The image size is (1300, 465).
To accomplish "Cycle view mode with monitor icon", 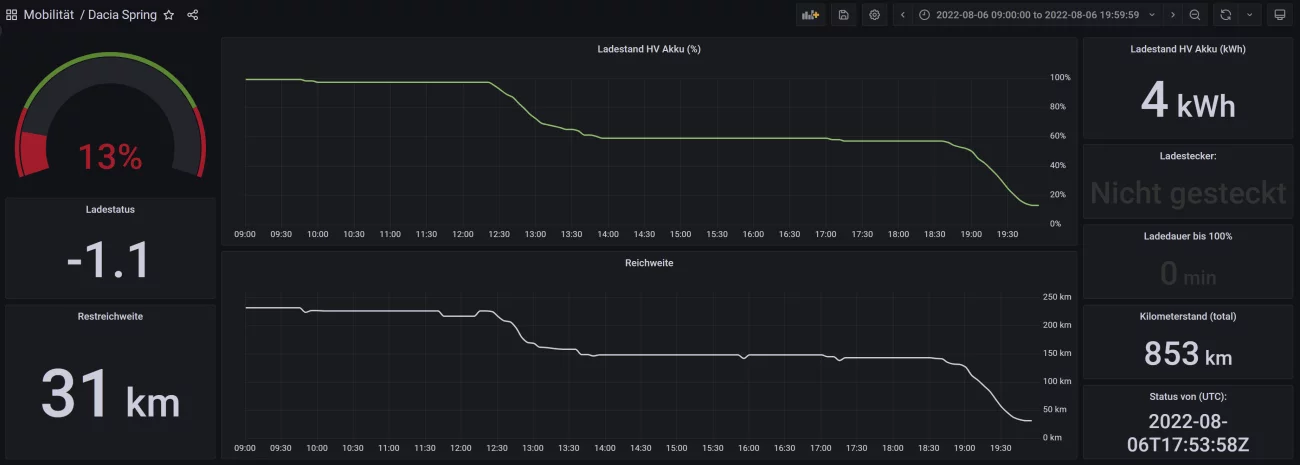I will (x=1278, y=15).
